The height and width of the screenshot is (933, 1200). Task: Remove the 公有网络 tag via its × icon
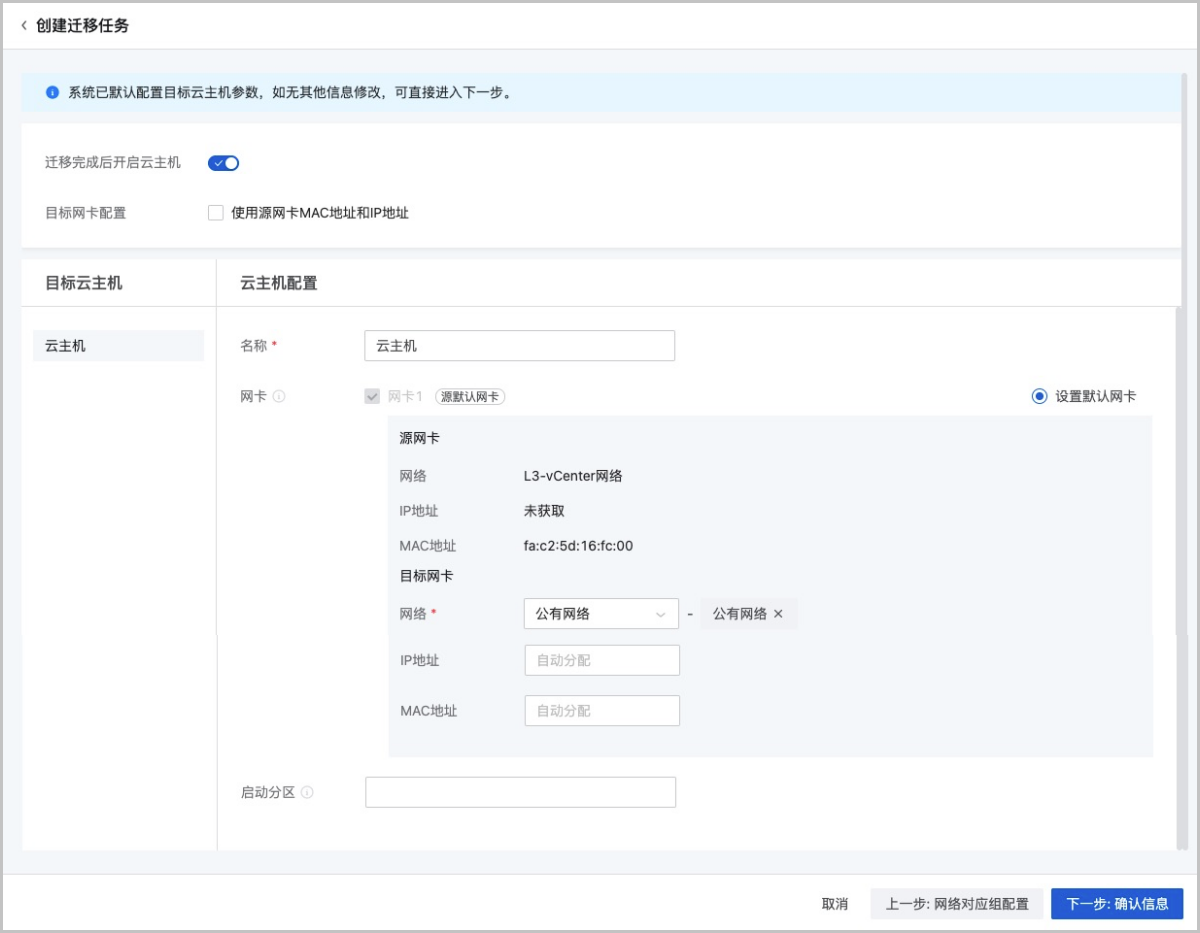pos(779,613)
